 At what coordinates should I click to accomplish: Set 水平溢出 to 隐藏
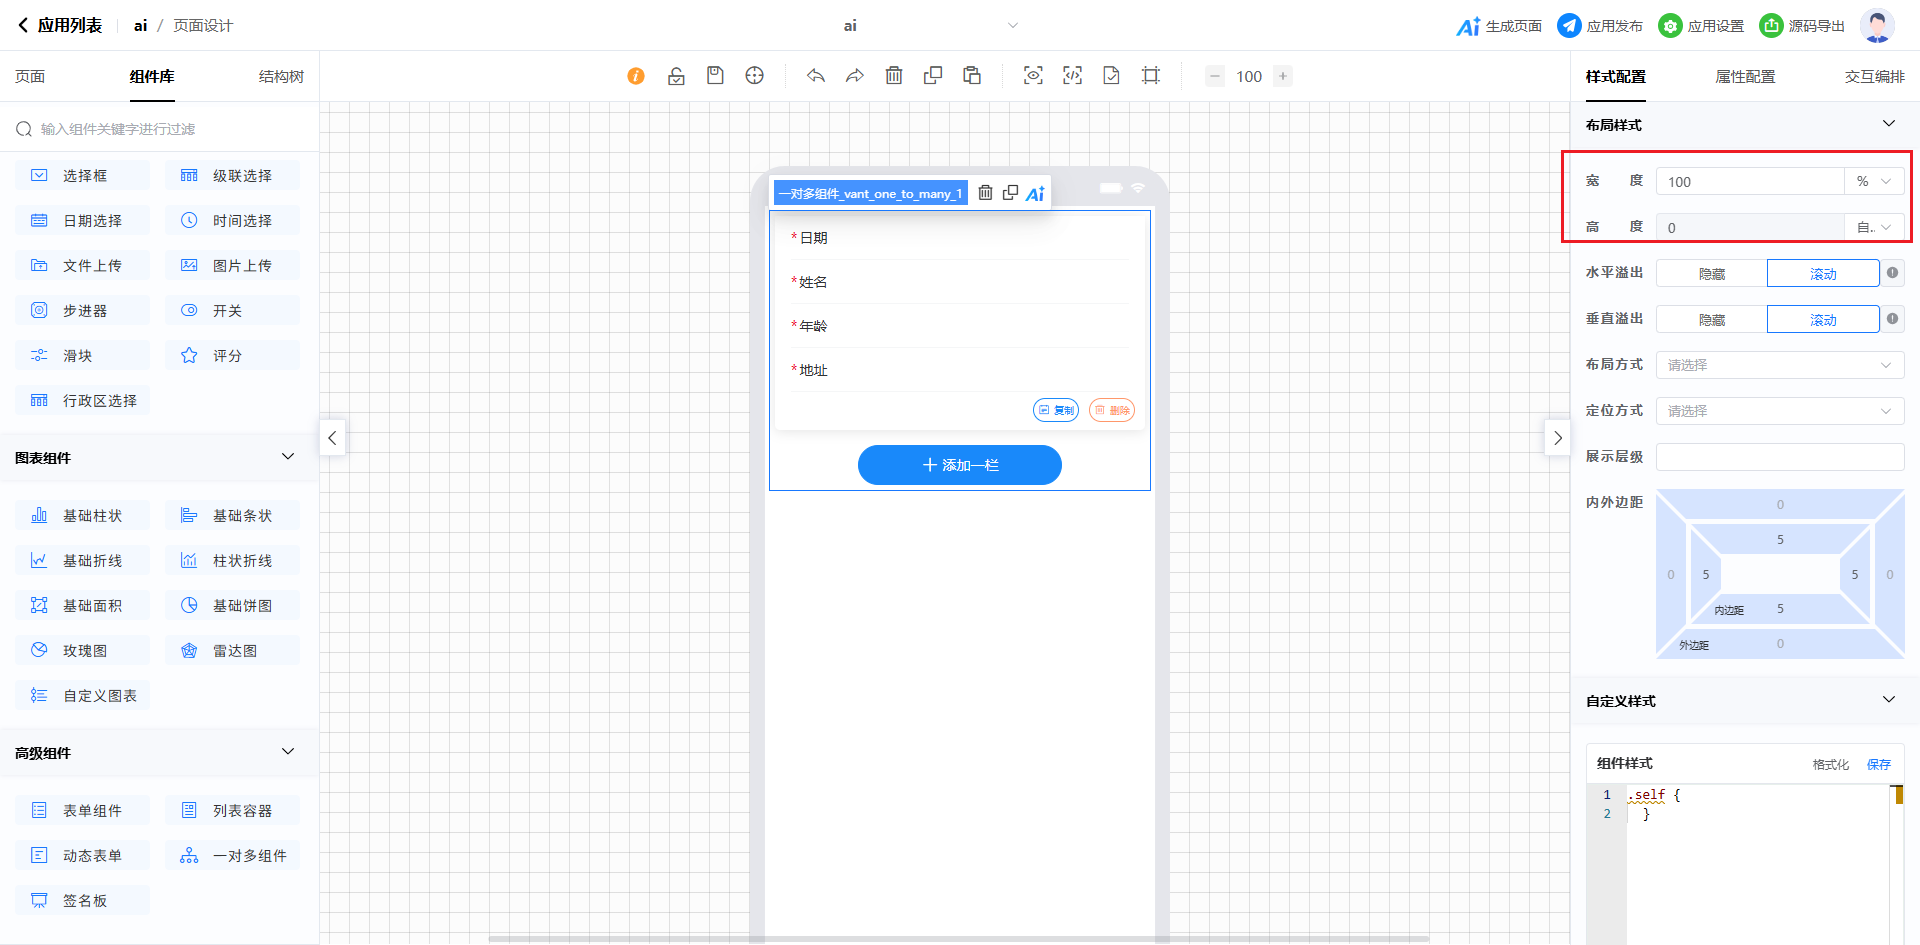pos(1711,274)
